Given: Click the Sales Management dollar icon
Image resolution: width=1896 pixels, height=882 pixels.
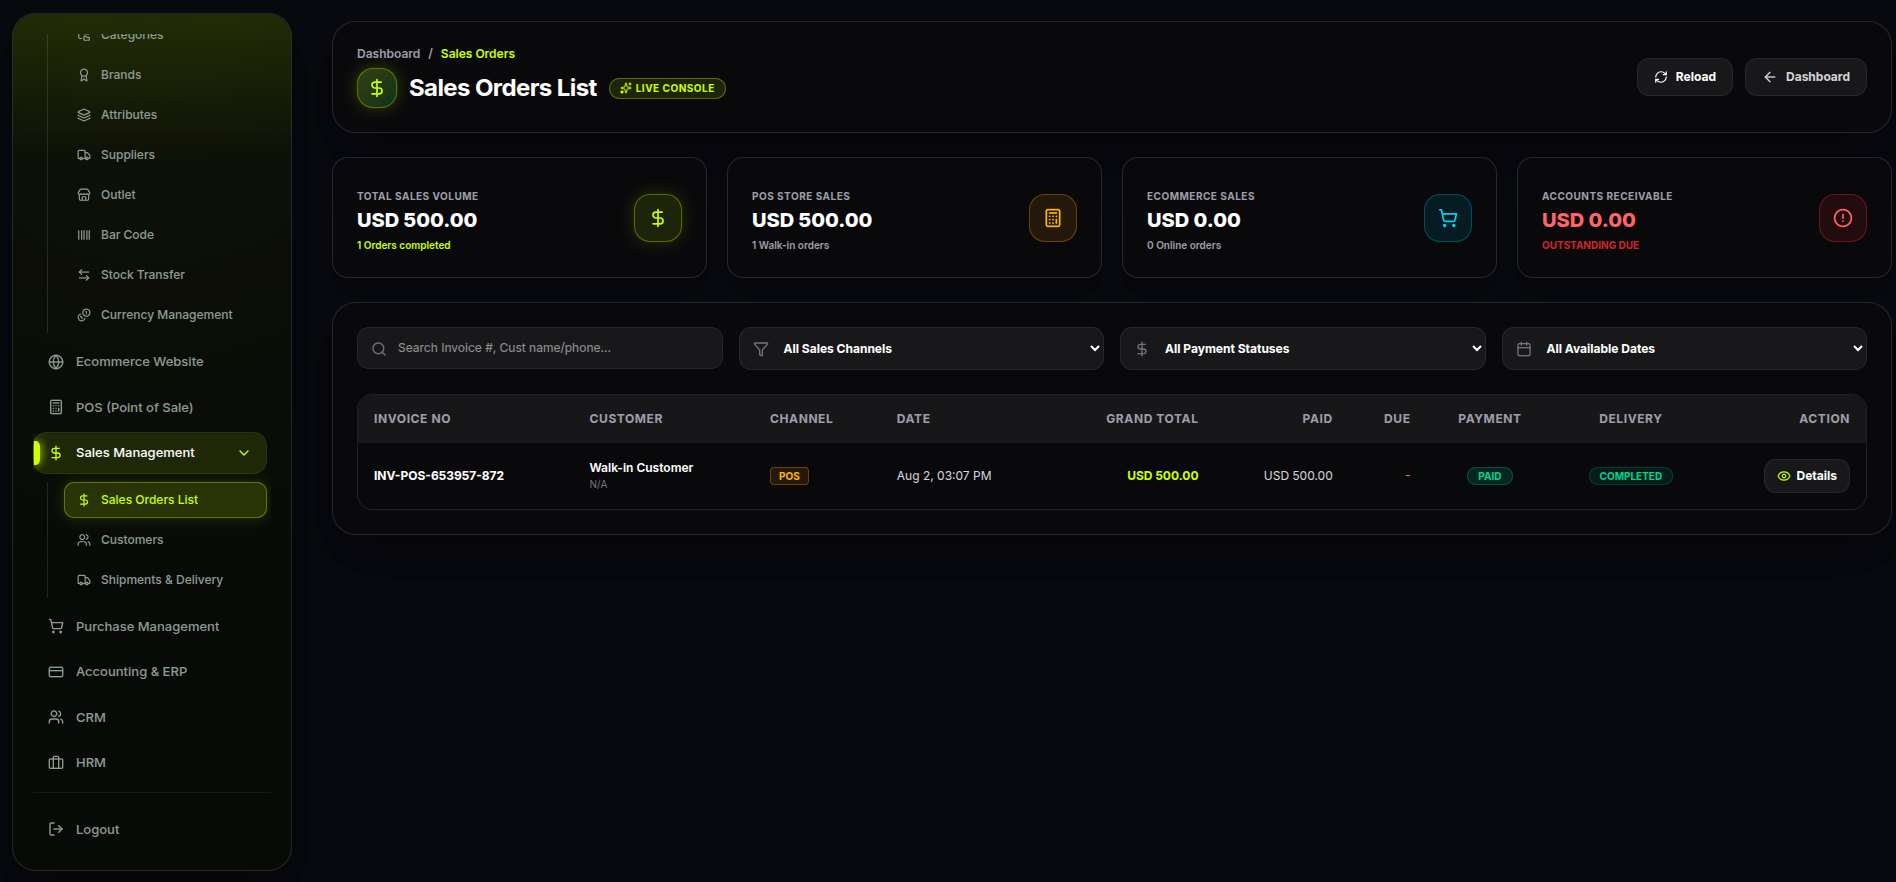Looking at the screenshot, I should pyautogui.click(x=56, y=453).
